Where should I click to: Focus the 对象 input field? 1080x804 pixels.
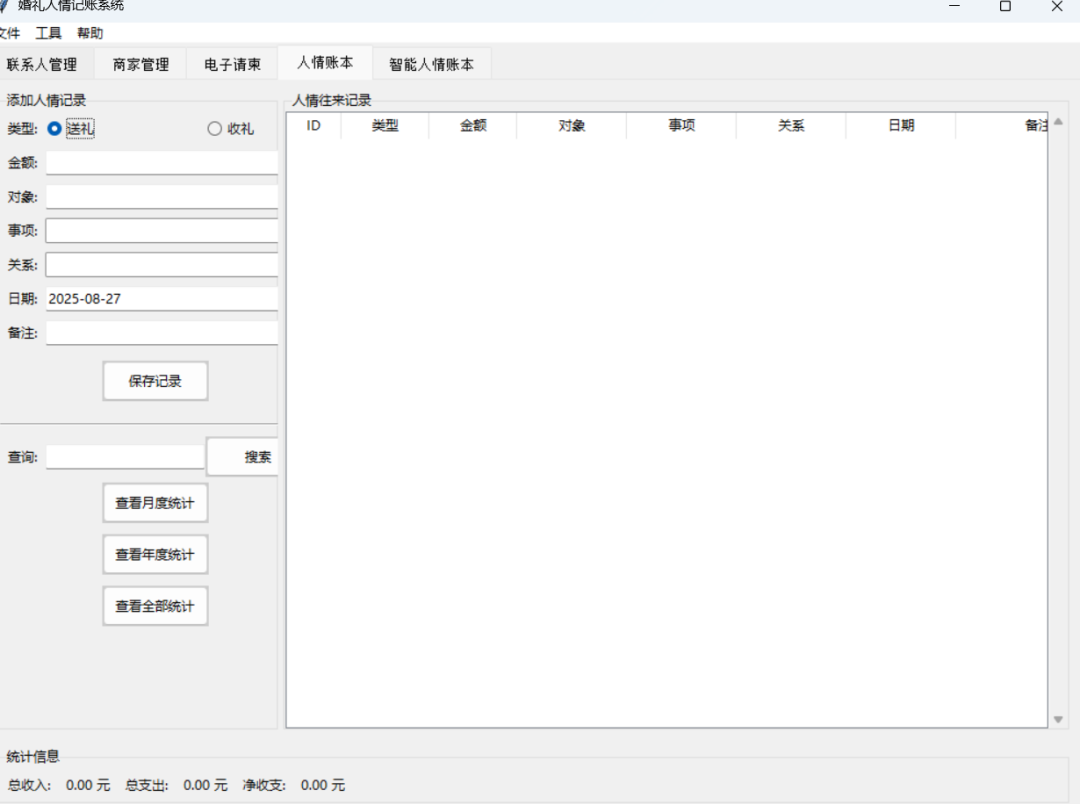point(162,197)
